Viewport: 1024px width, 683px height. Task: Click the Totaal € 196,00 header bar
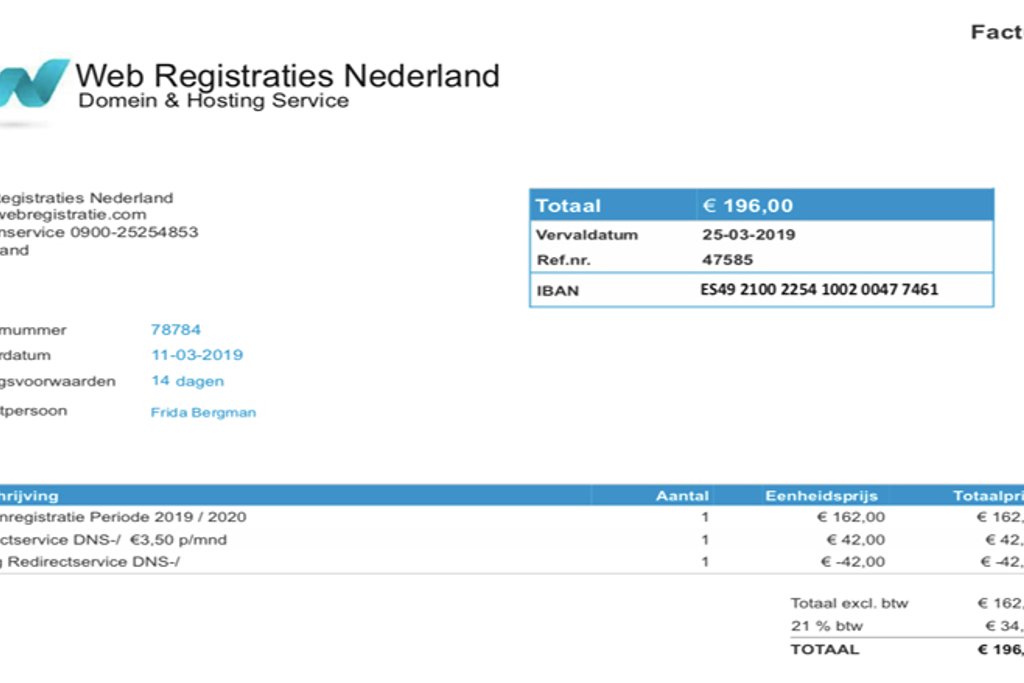(x=761, y=206)
